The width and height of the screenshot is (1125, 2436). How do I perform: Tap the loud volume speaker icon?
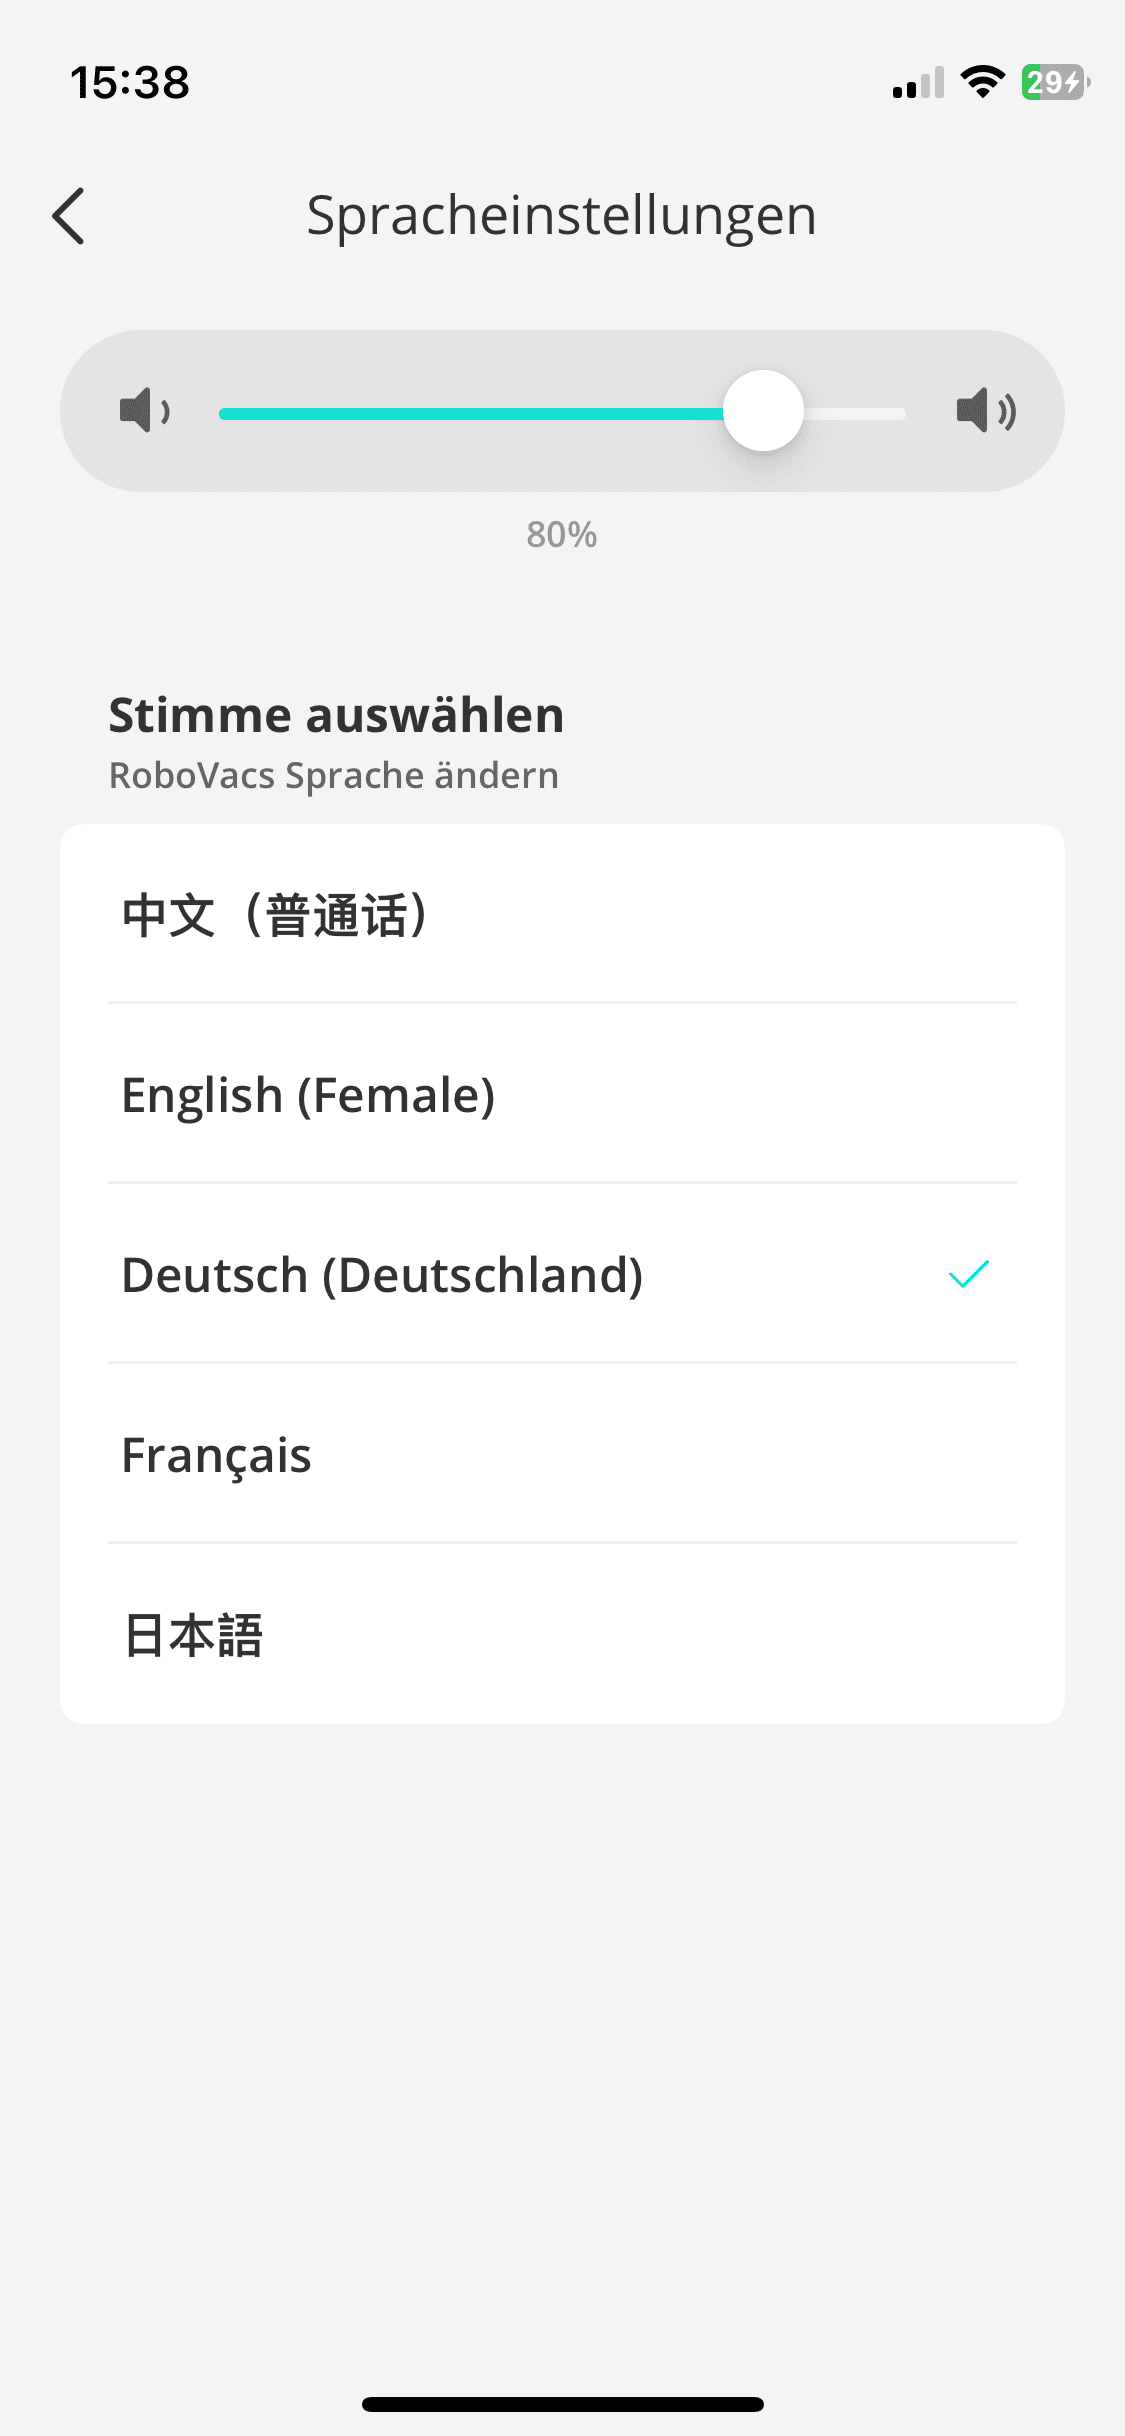pyautogui.click(x=985, y=410)
